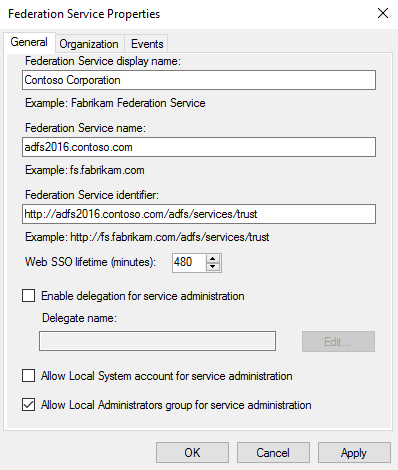Click the Delegate name field
The width and height of the screenshot is (398, 470).
click(x=157, y=341)
